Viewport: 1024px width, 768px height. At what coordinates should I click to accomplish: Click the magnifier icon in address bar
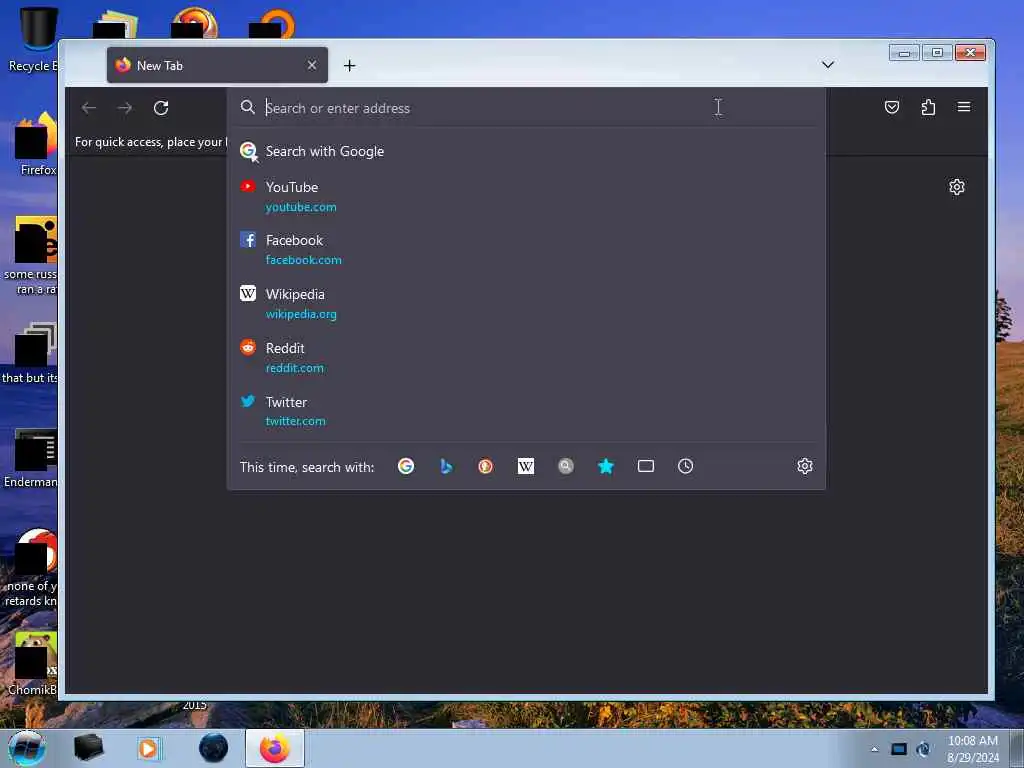click(248, 107)
